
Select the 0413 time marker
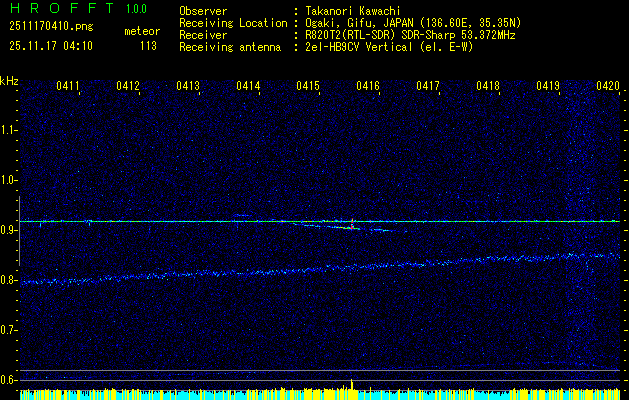188,87
